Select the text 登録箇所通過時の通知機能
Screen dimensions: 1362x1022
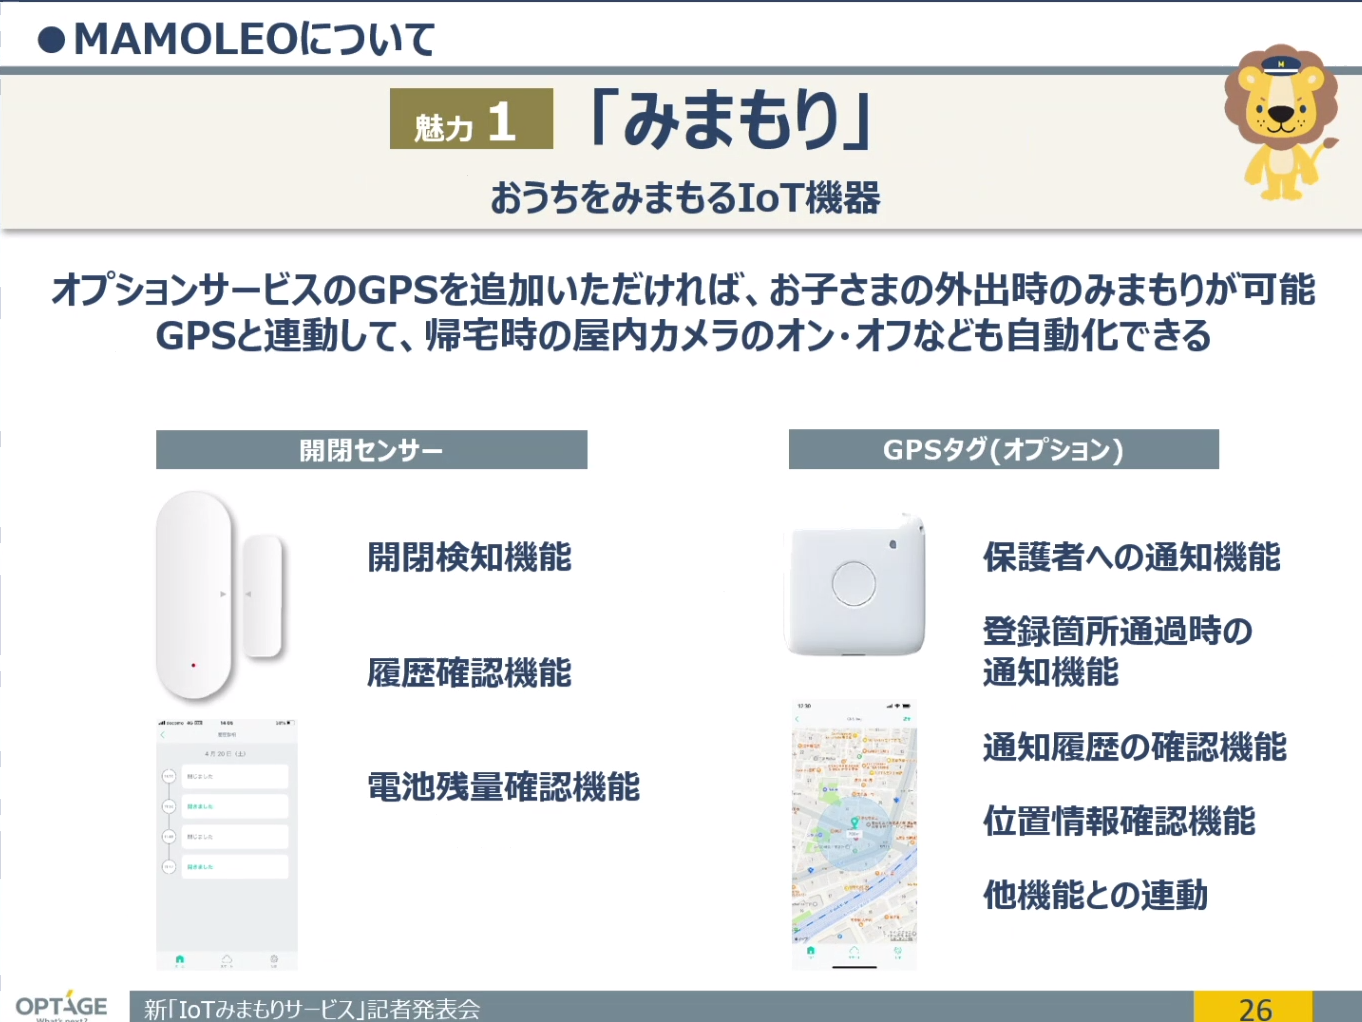tap(1118, 651)
